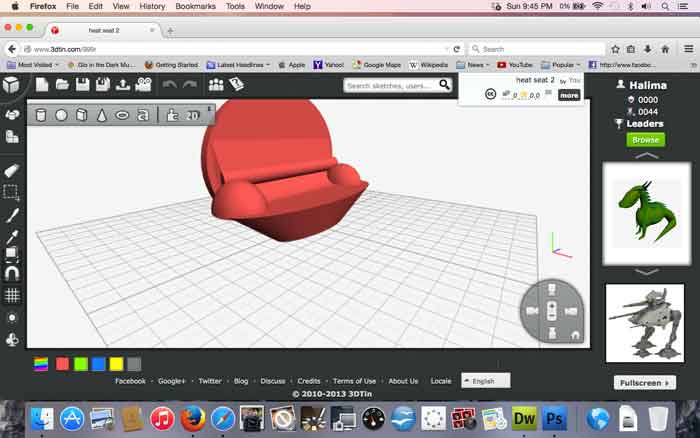Screen dimensions: 700x438
Task: Select the paint brush tool
Action: (x=12, y=215)
